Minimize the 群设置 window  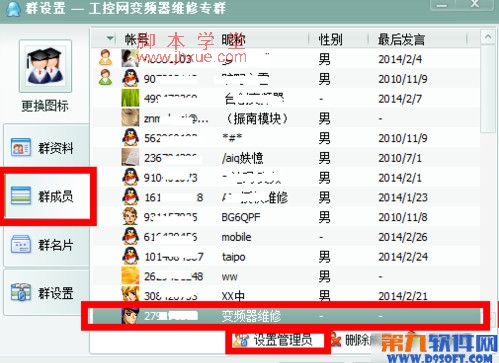pyautogui.click(x=442, y=5)
